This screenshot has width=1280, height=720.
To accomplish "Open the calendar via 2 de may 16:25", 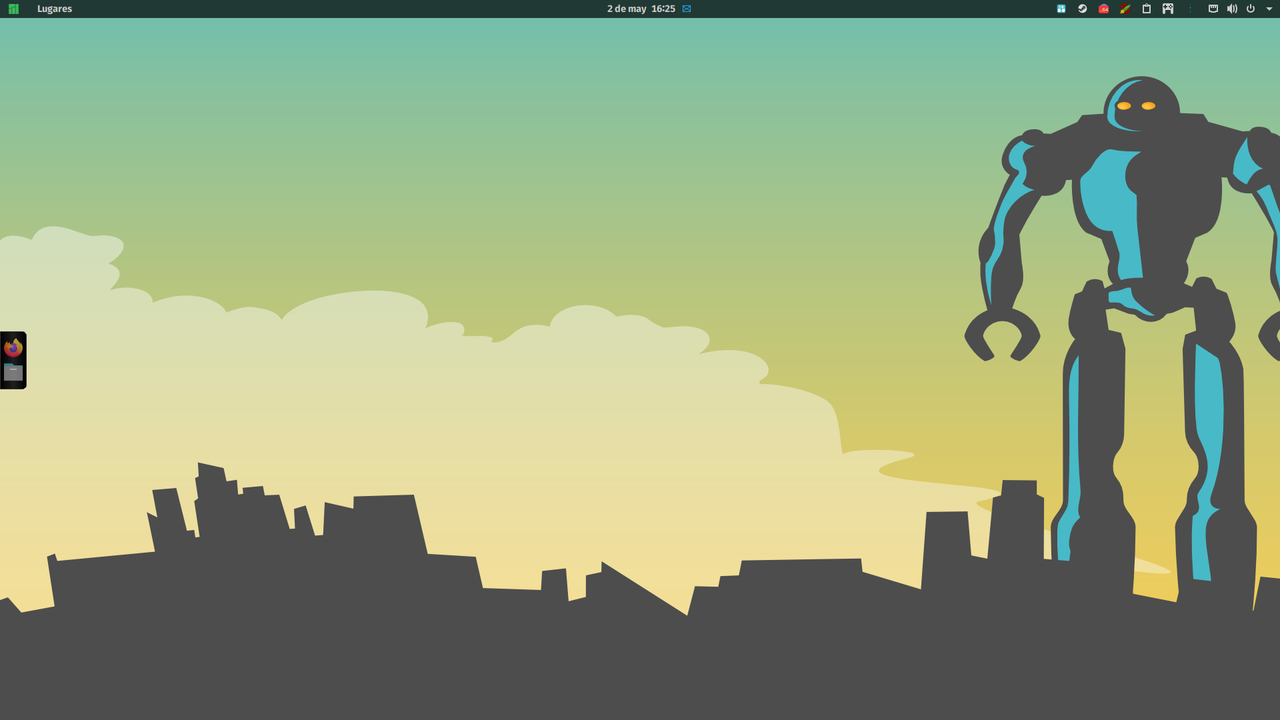I will point(641,9).
